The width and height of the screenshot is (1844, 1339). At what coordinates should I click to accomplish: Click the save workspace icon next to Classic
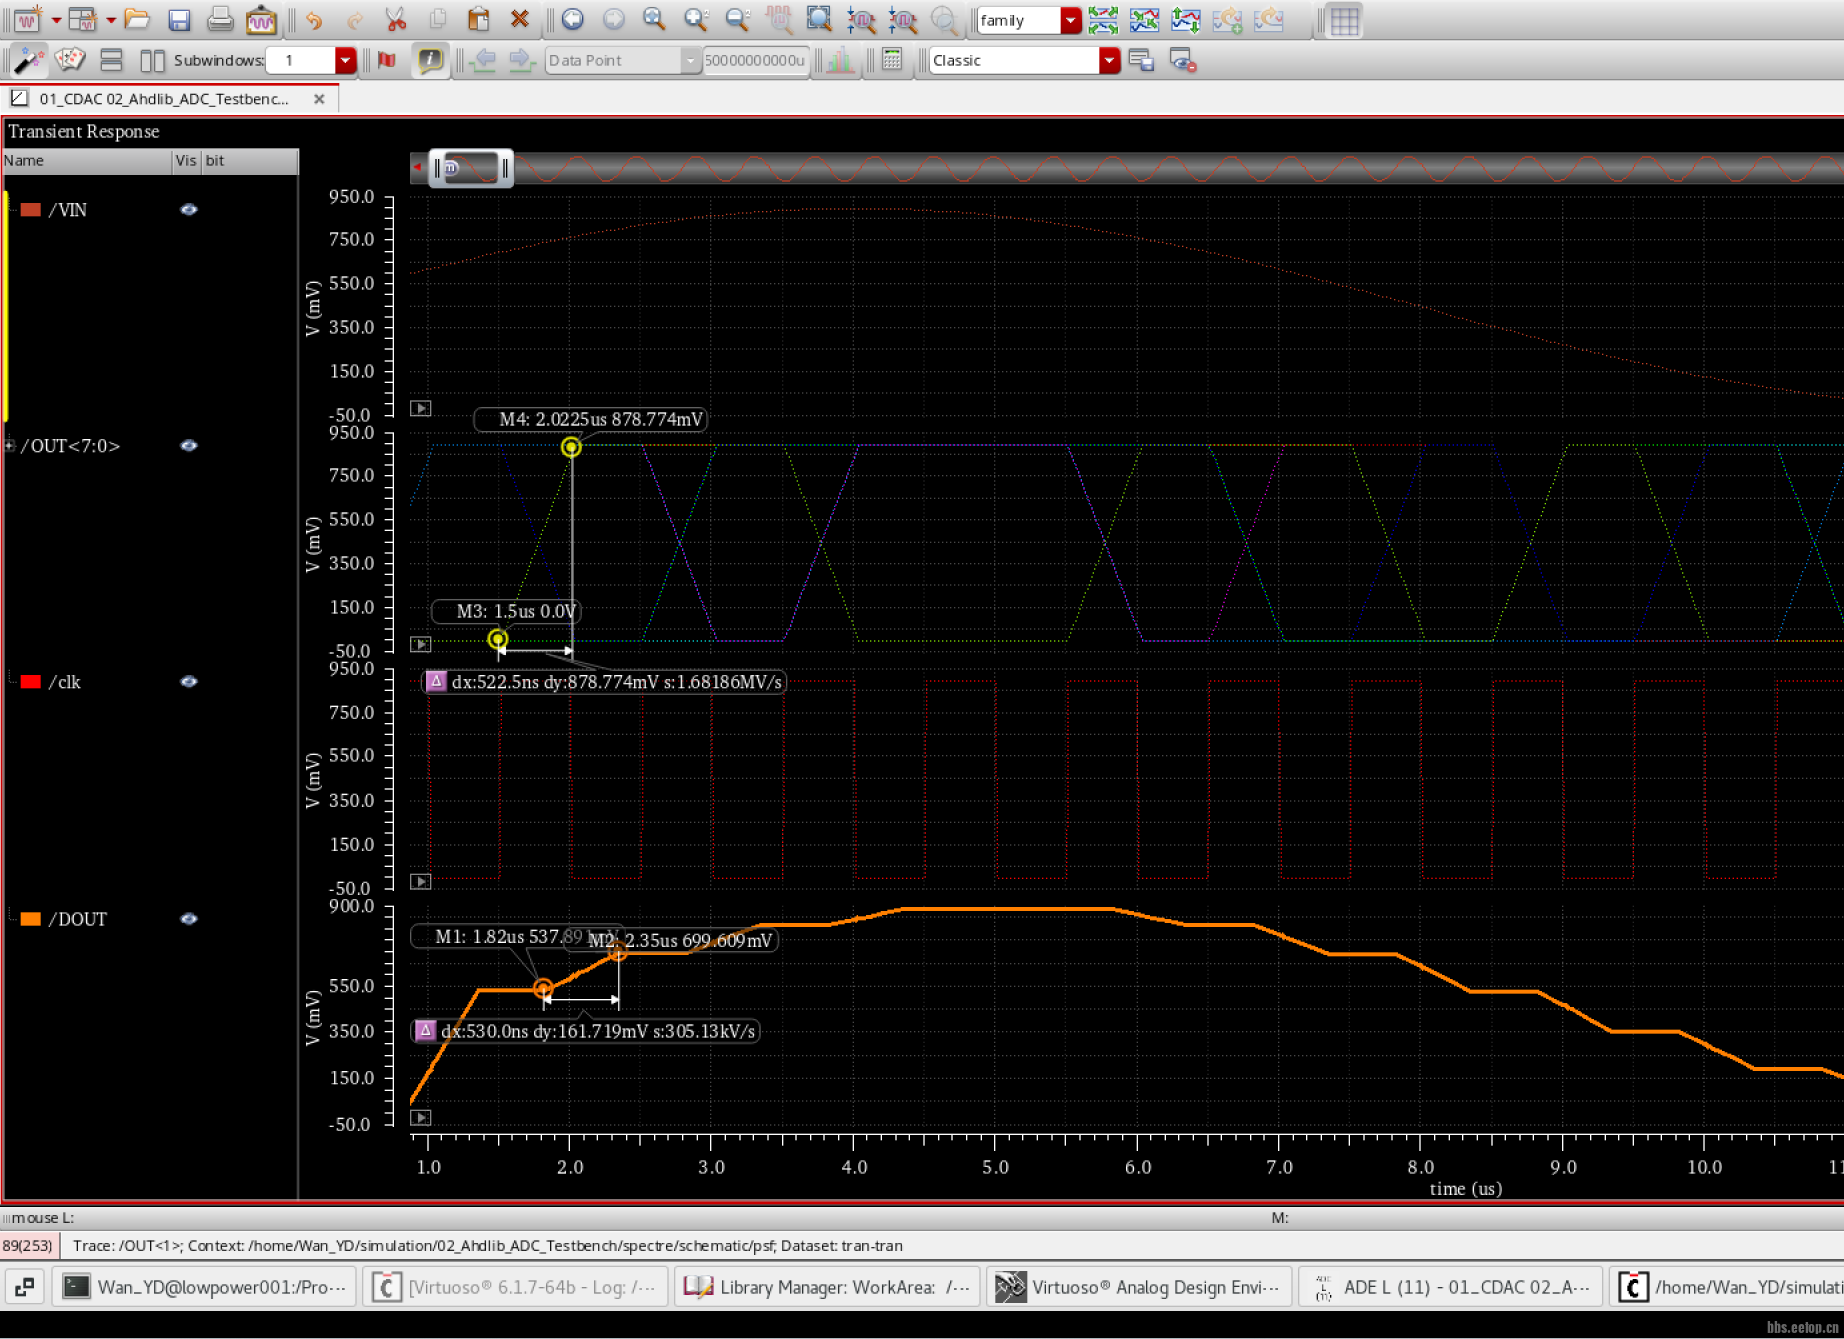click(1141, 60)
